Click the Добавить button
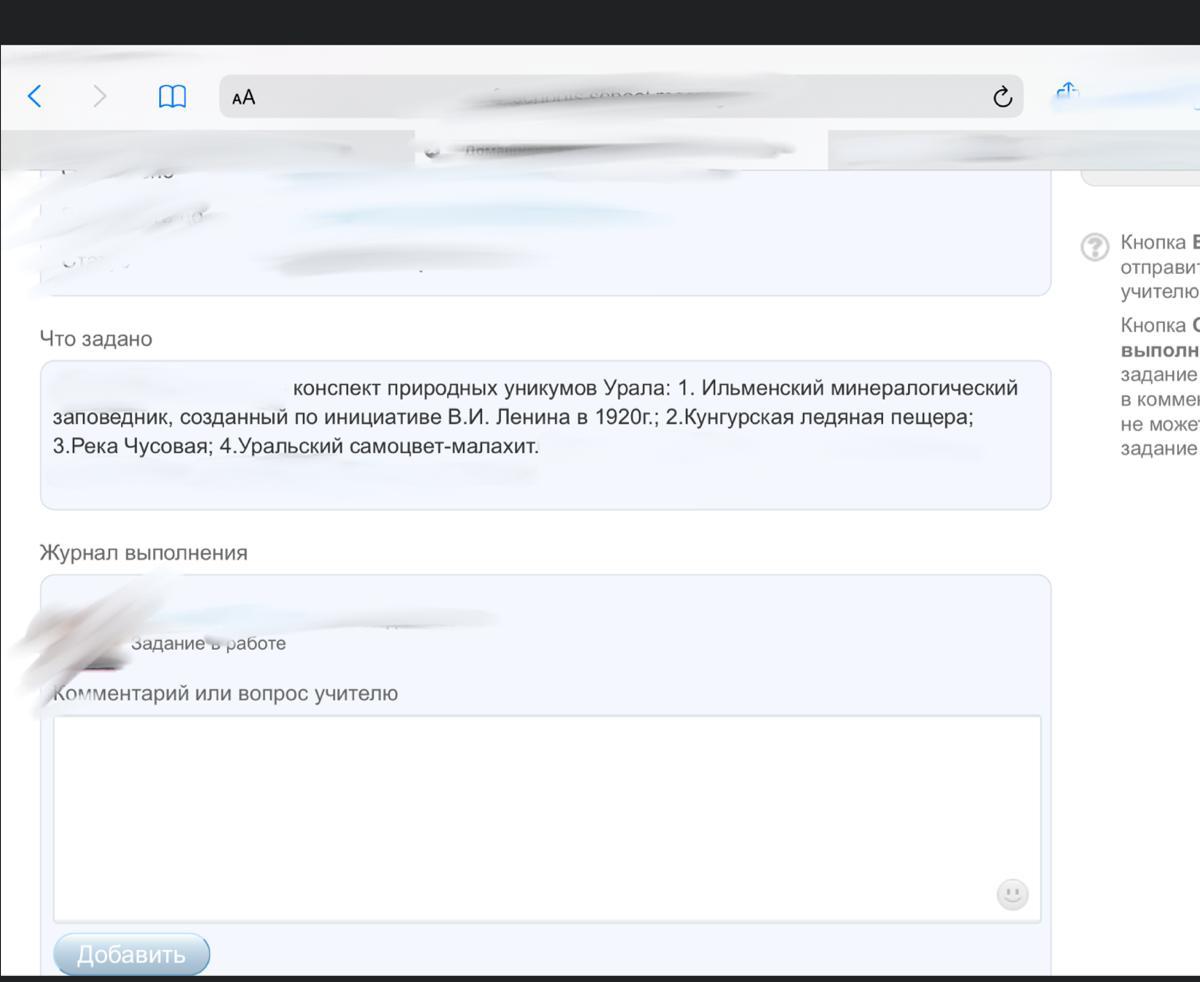Screen dimensions: 1200x982 coord(132,954)
